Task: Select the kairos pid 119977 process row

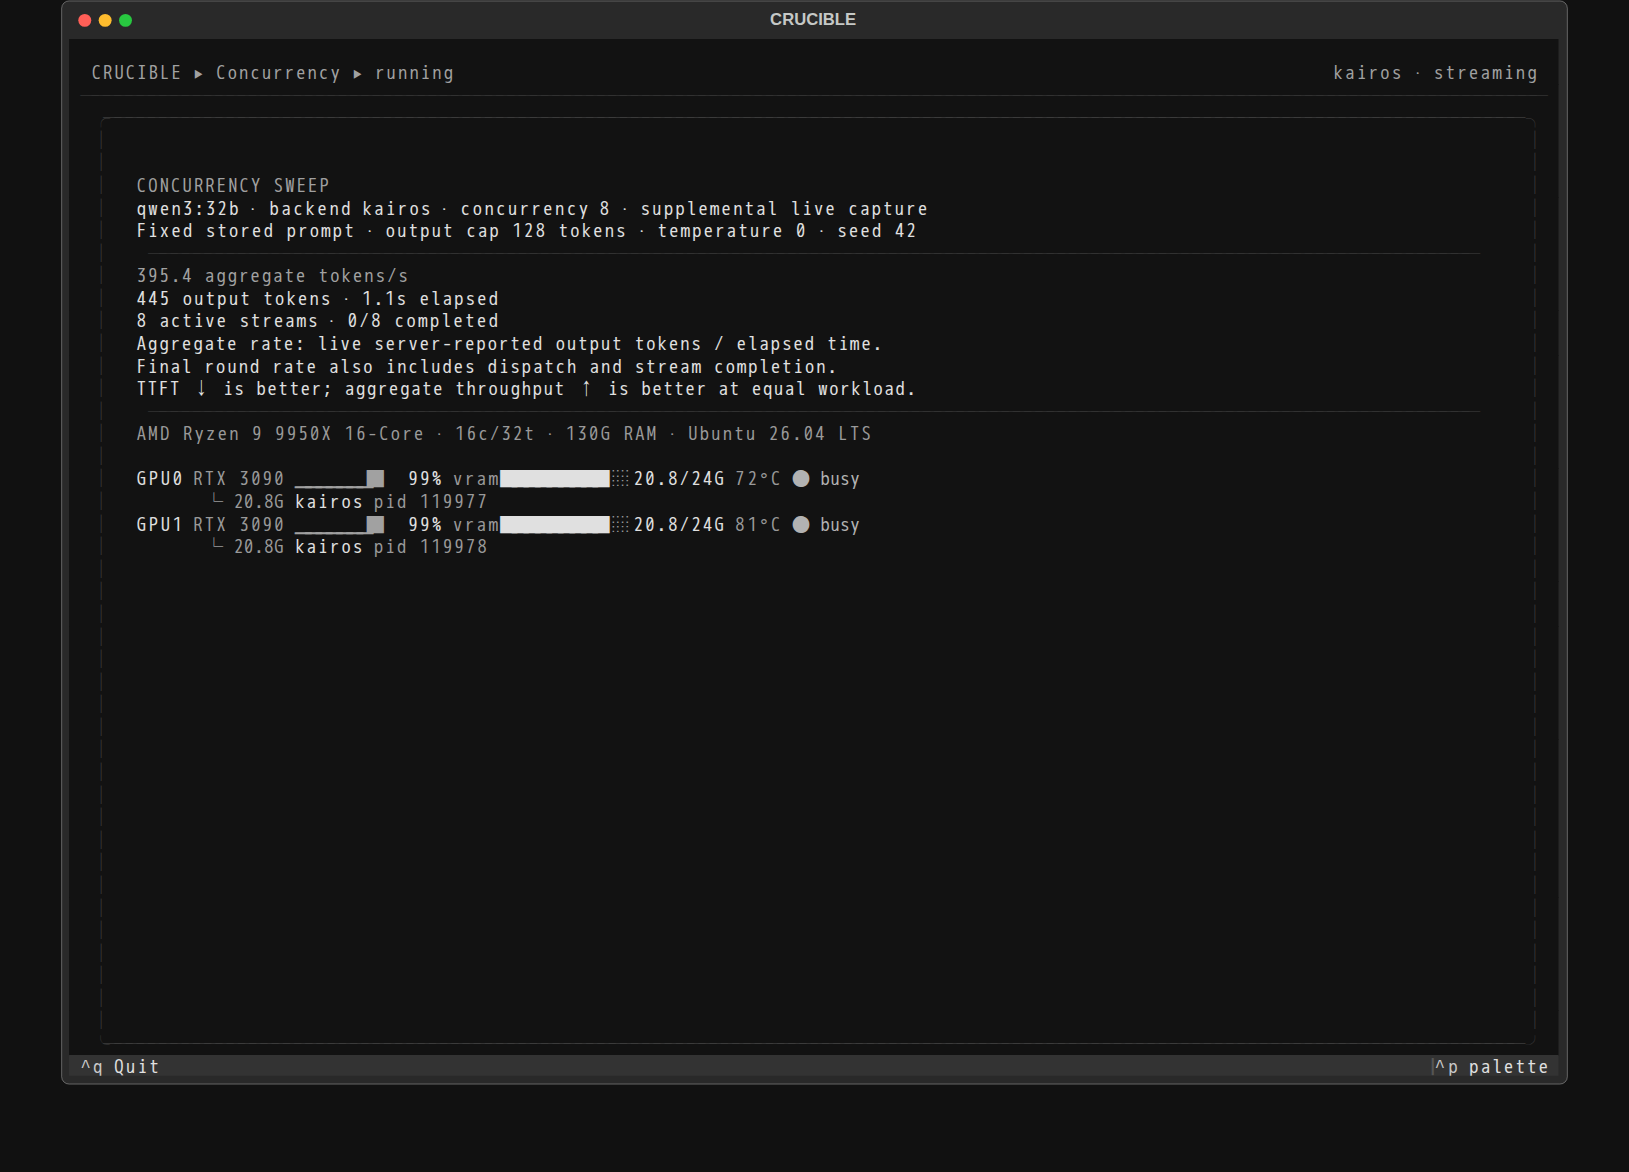Action: tap(350, 502)
